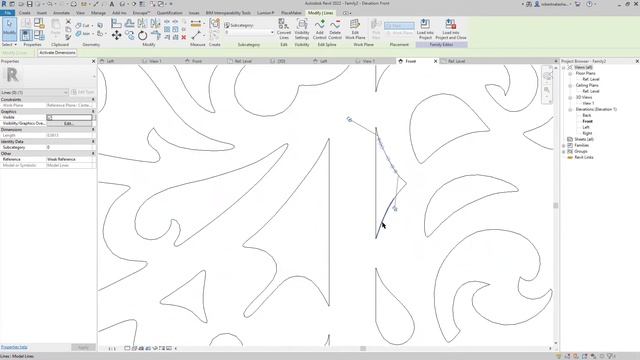Click the Offset tool icon
The height and width of the screenshot is (360, 640).
129,24
